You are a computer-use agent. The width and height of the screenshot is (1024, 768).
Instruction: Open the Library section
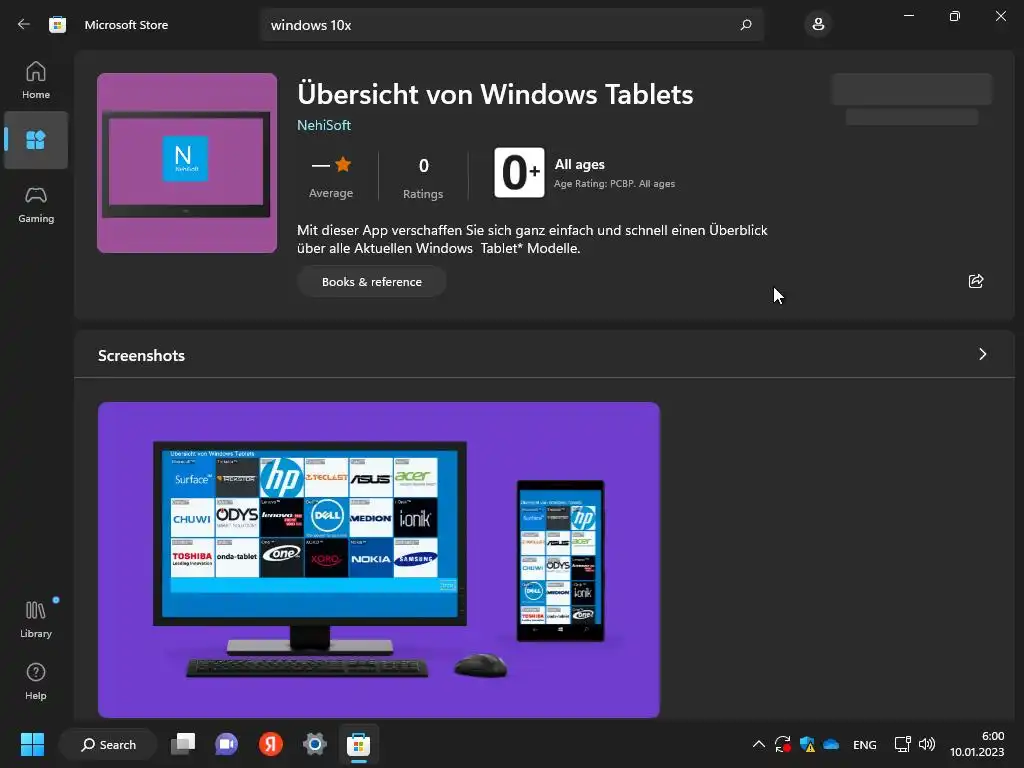[x=36, y=620]
